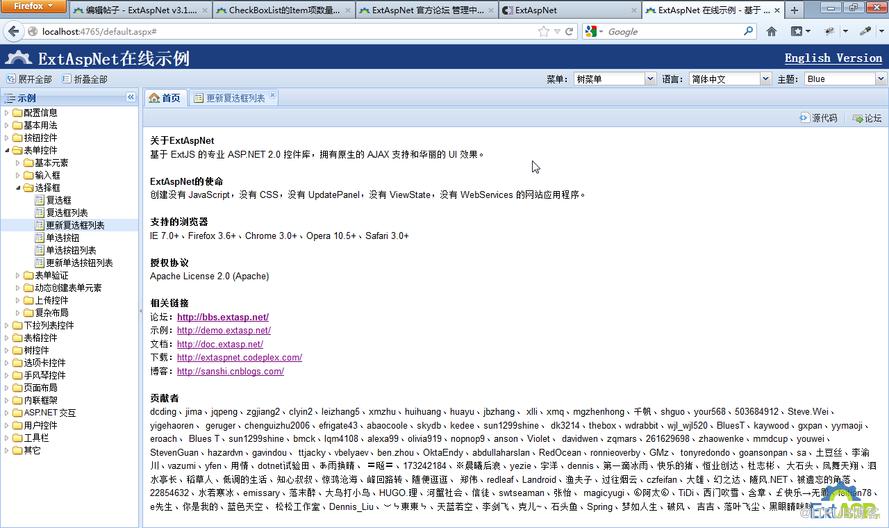The height and width of the screenshot is (528, 889).
Task: Click the 工具栏 folder icon
Action: click(18, 438)
